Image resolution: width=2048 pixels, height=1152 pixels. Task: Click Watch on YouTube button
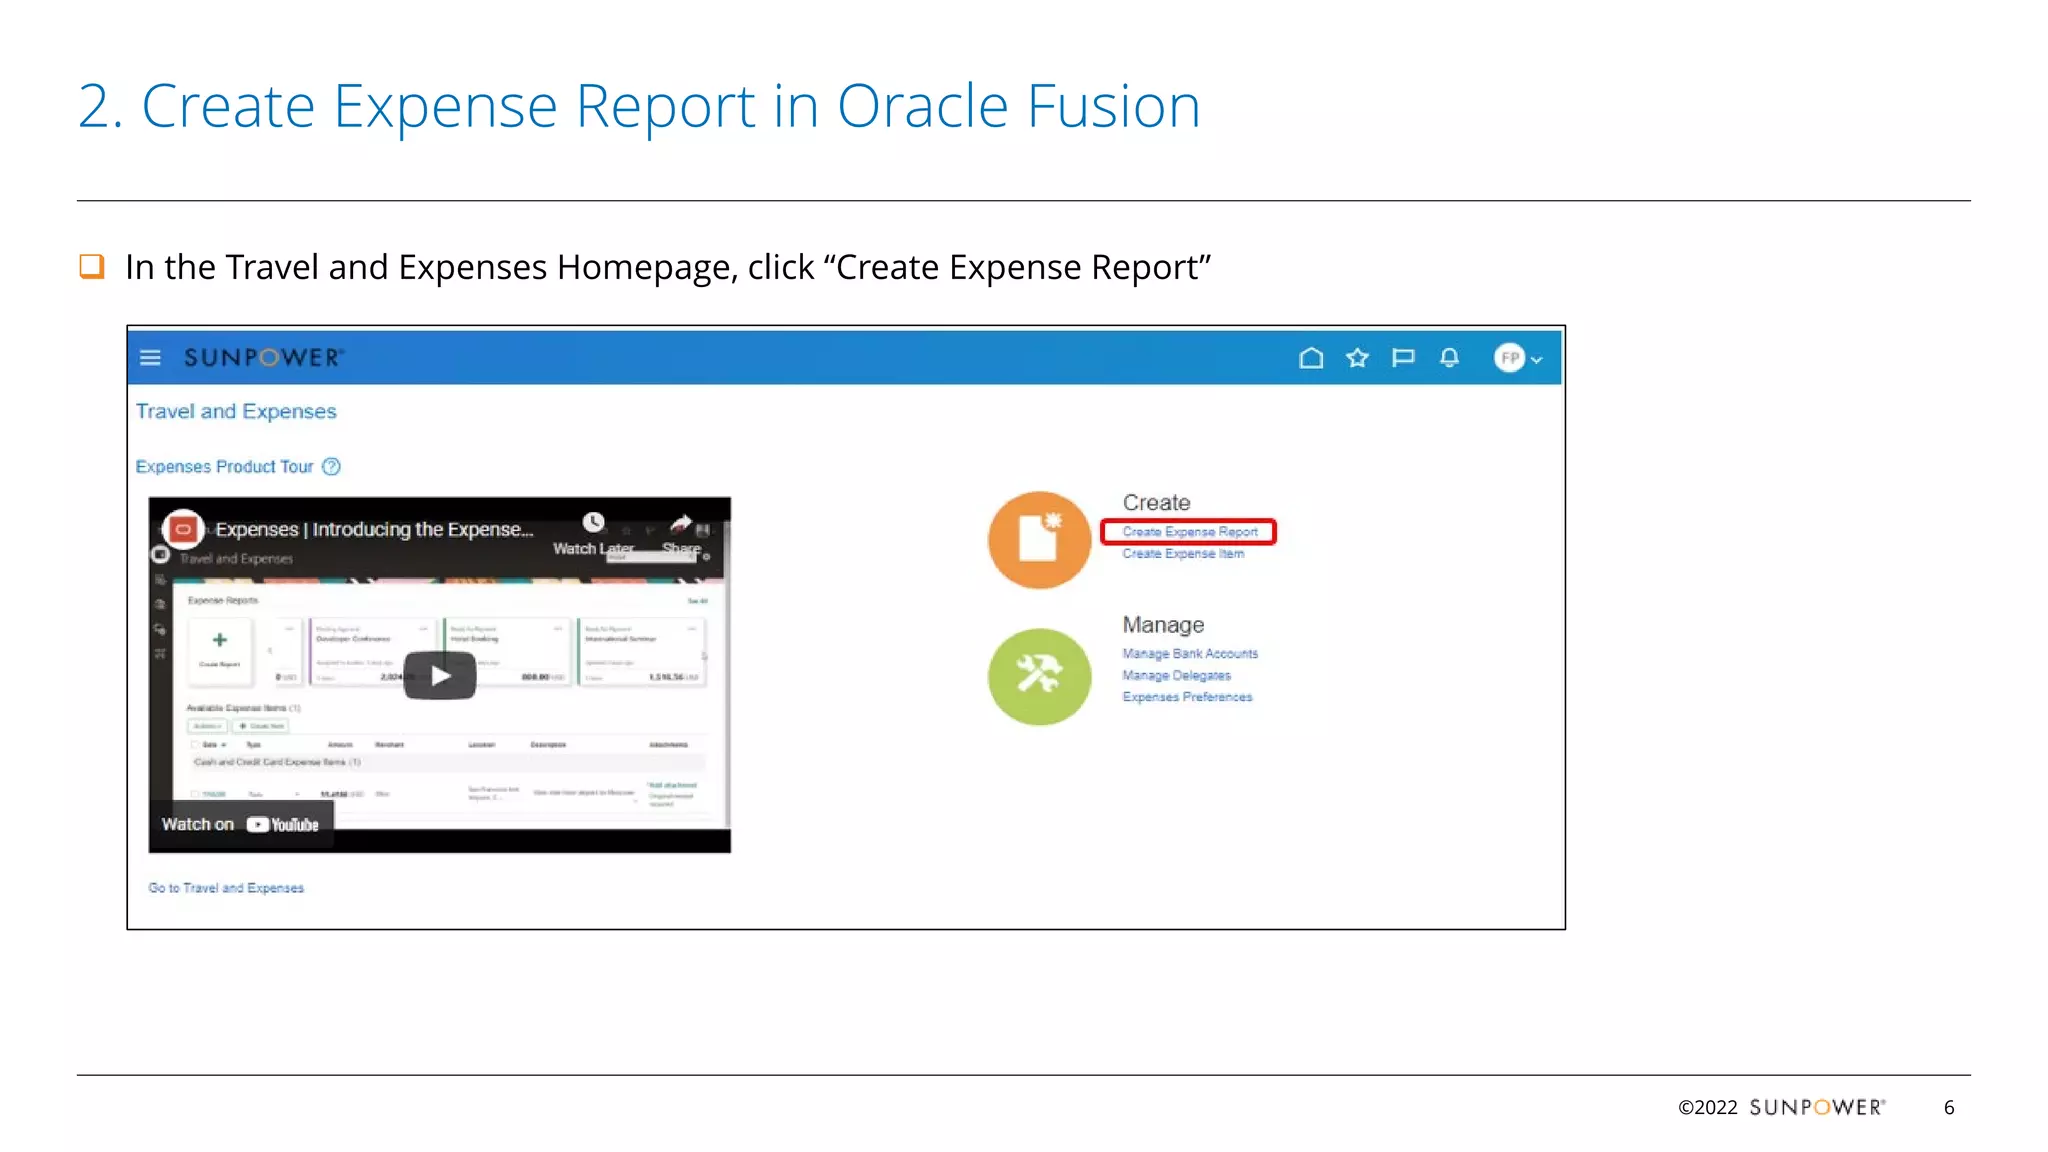240,825
